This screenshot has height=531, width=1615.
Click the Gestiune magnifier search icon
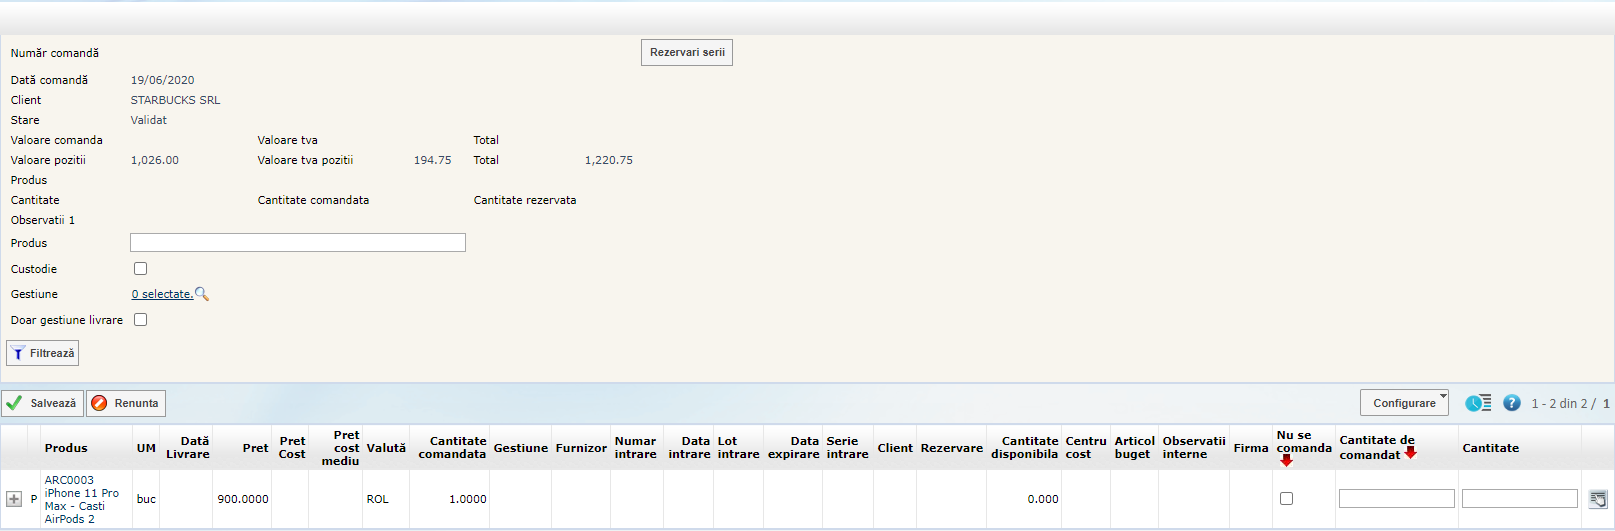click(202, 294)
